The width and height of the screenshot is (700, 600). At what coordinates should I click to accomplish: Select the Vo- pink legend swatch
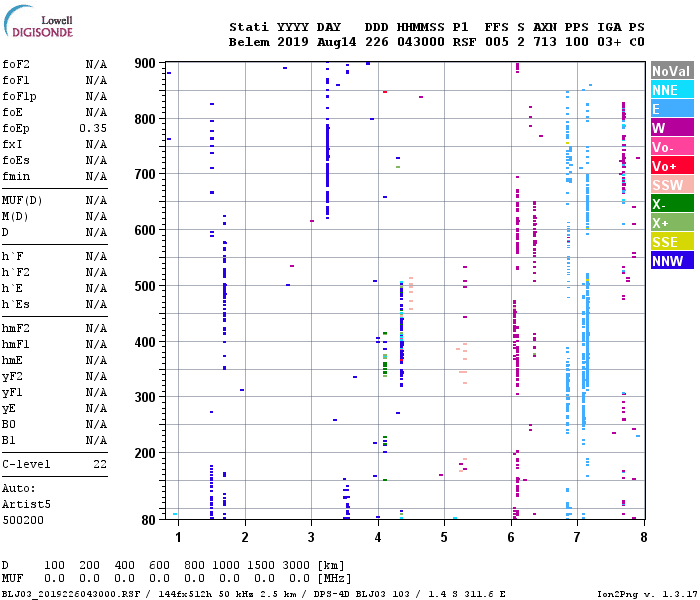point(672,146)
